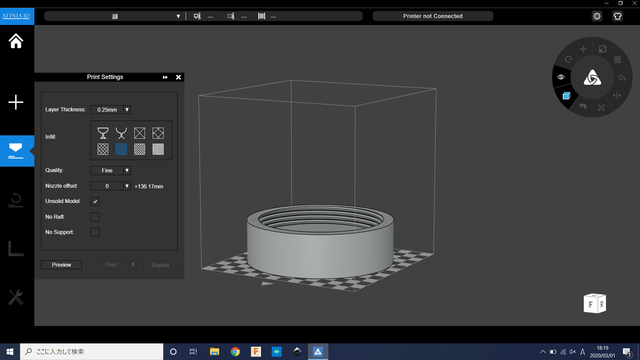This screenshot has height=360, width=640.
Task: Open File Explorer from taskbar
Action: coord(214,351)
